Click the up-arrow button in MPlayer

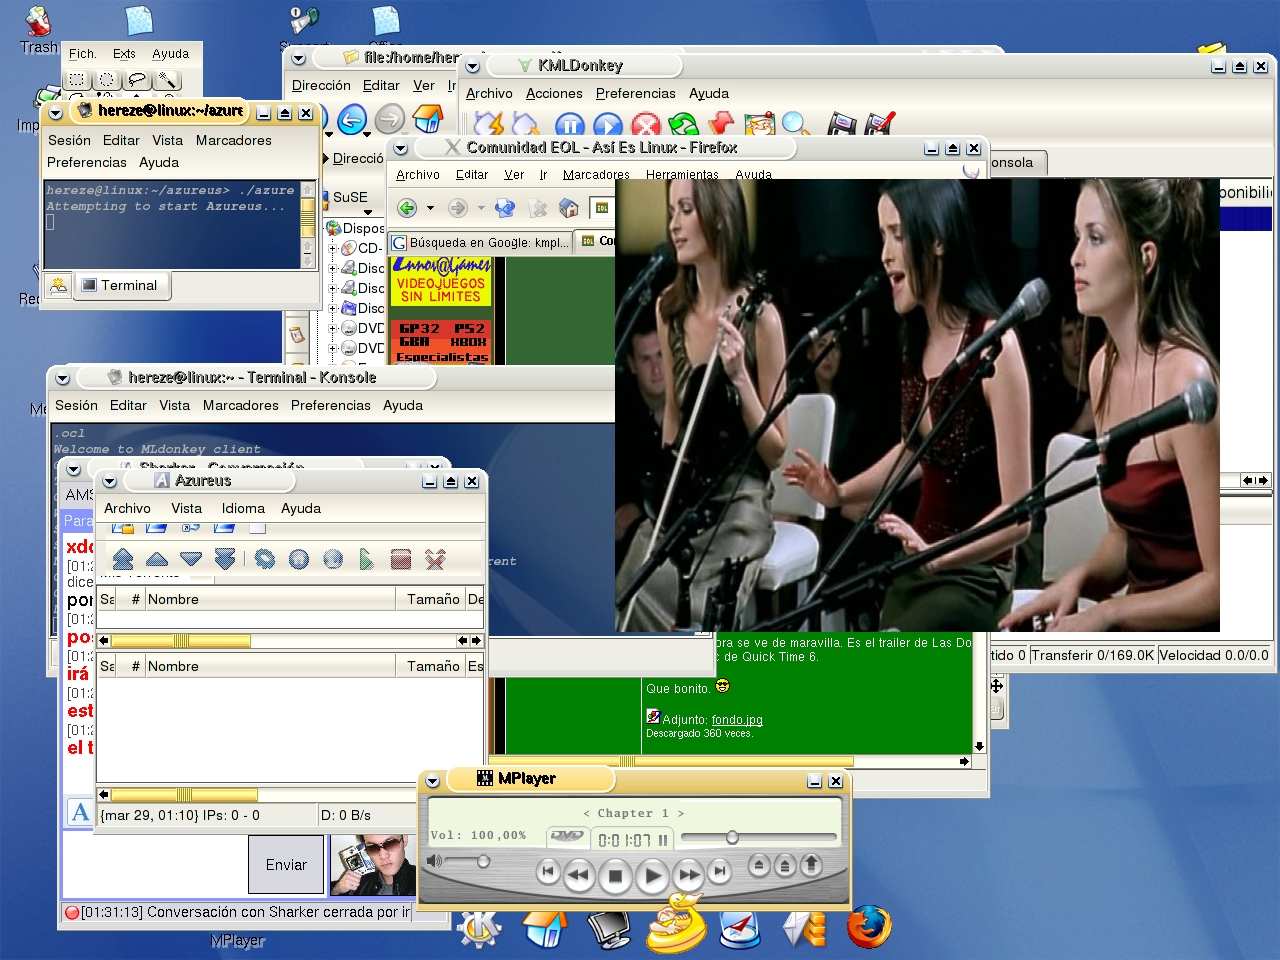coord(811,864)
